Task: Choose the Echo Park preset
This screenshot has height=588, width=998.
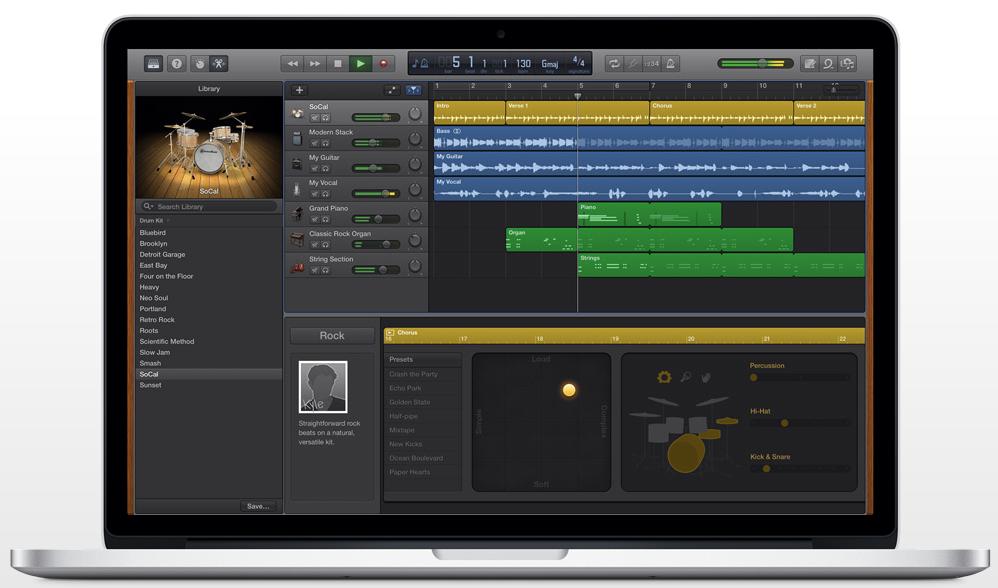Action: [423, 388]
